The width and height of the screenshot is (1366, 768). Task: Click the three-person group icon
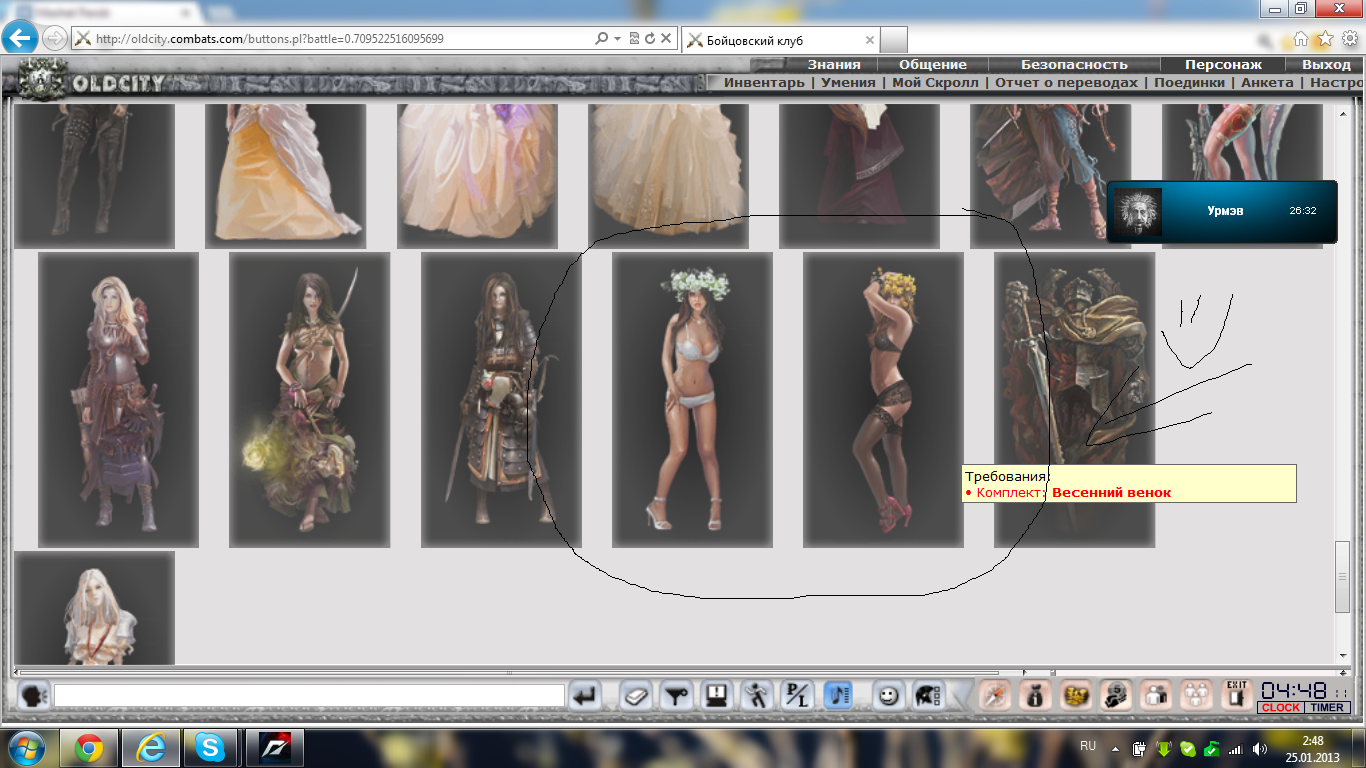[x=1197, y=695]
